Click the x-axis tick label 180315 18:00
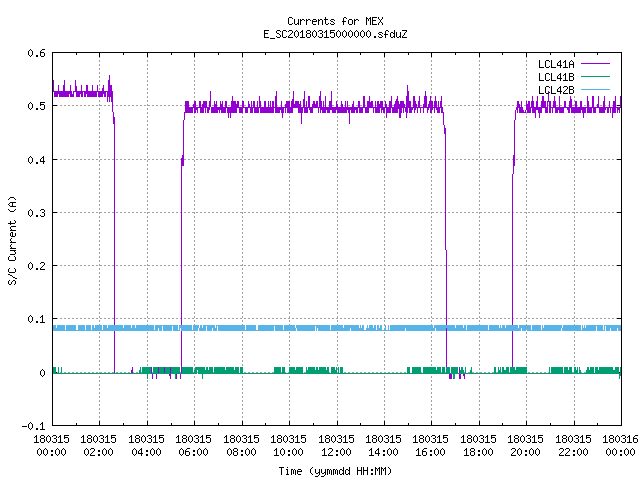The width and height of the screenshot is (640, 480). coord(478,445)
